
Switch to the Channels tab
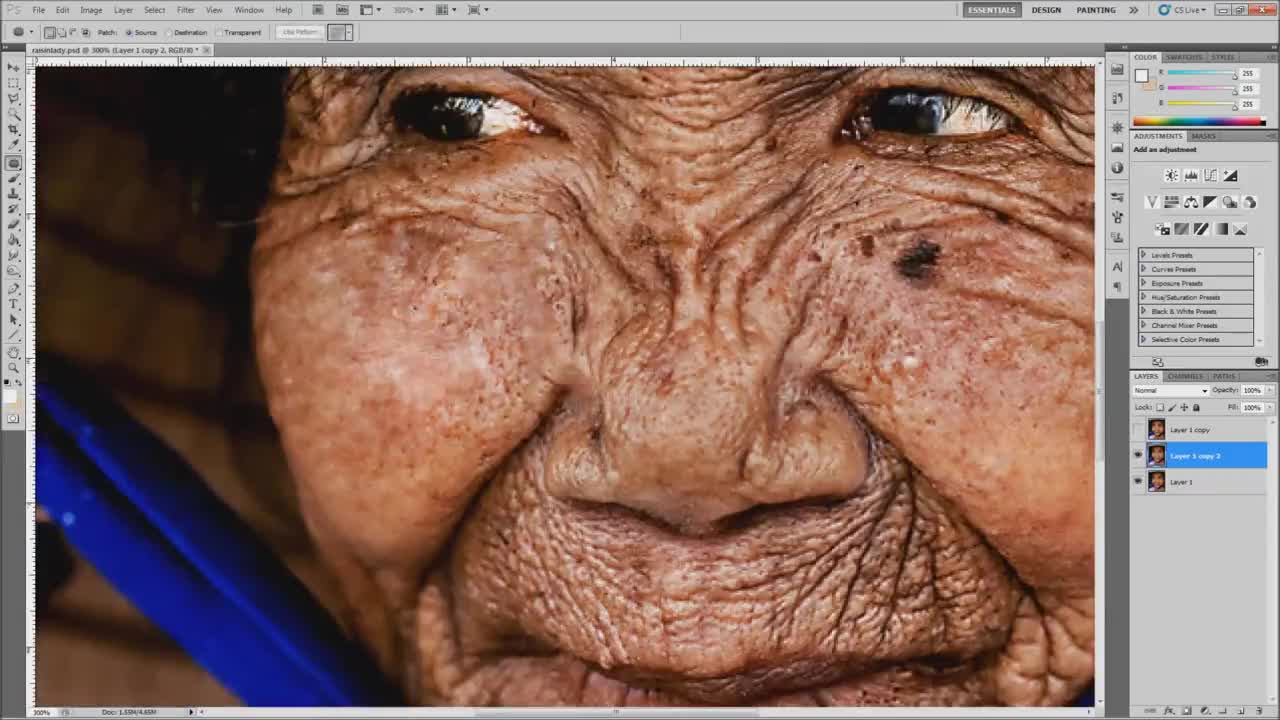click(1185, 376)
